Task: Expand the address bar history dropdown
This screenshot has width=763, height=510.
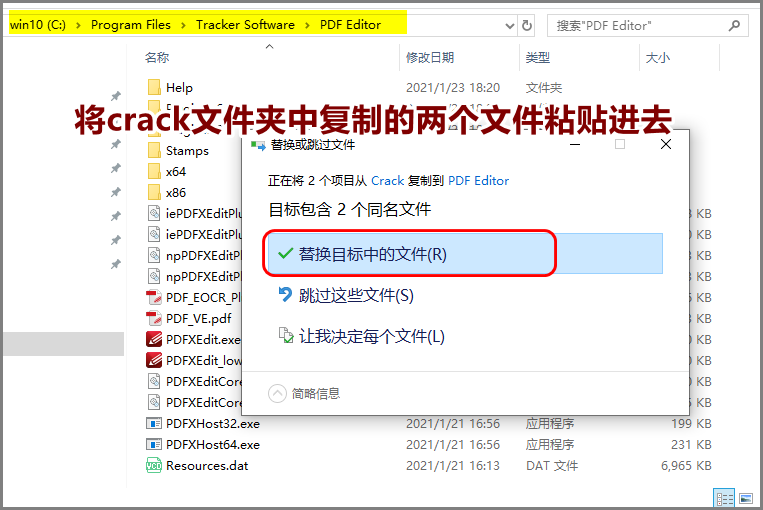Action: [x=509, y=26]
